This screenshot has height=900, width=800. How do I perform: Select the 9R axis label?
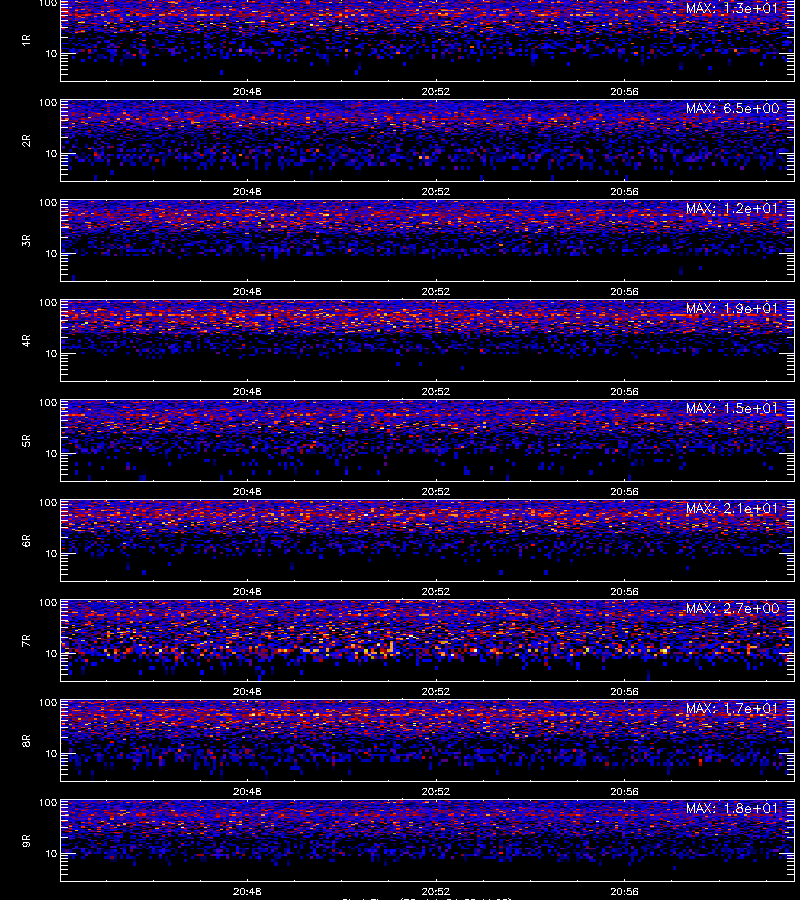click(26, 840)
